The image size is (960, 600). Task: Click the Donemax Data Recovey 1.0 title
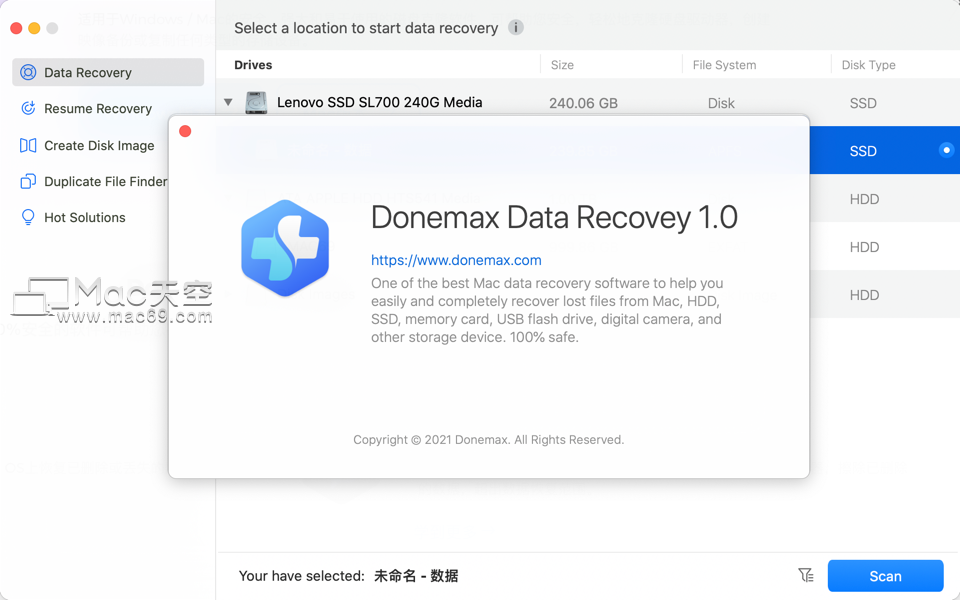coord(554,217)
